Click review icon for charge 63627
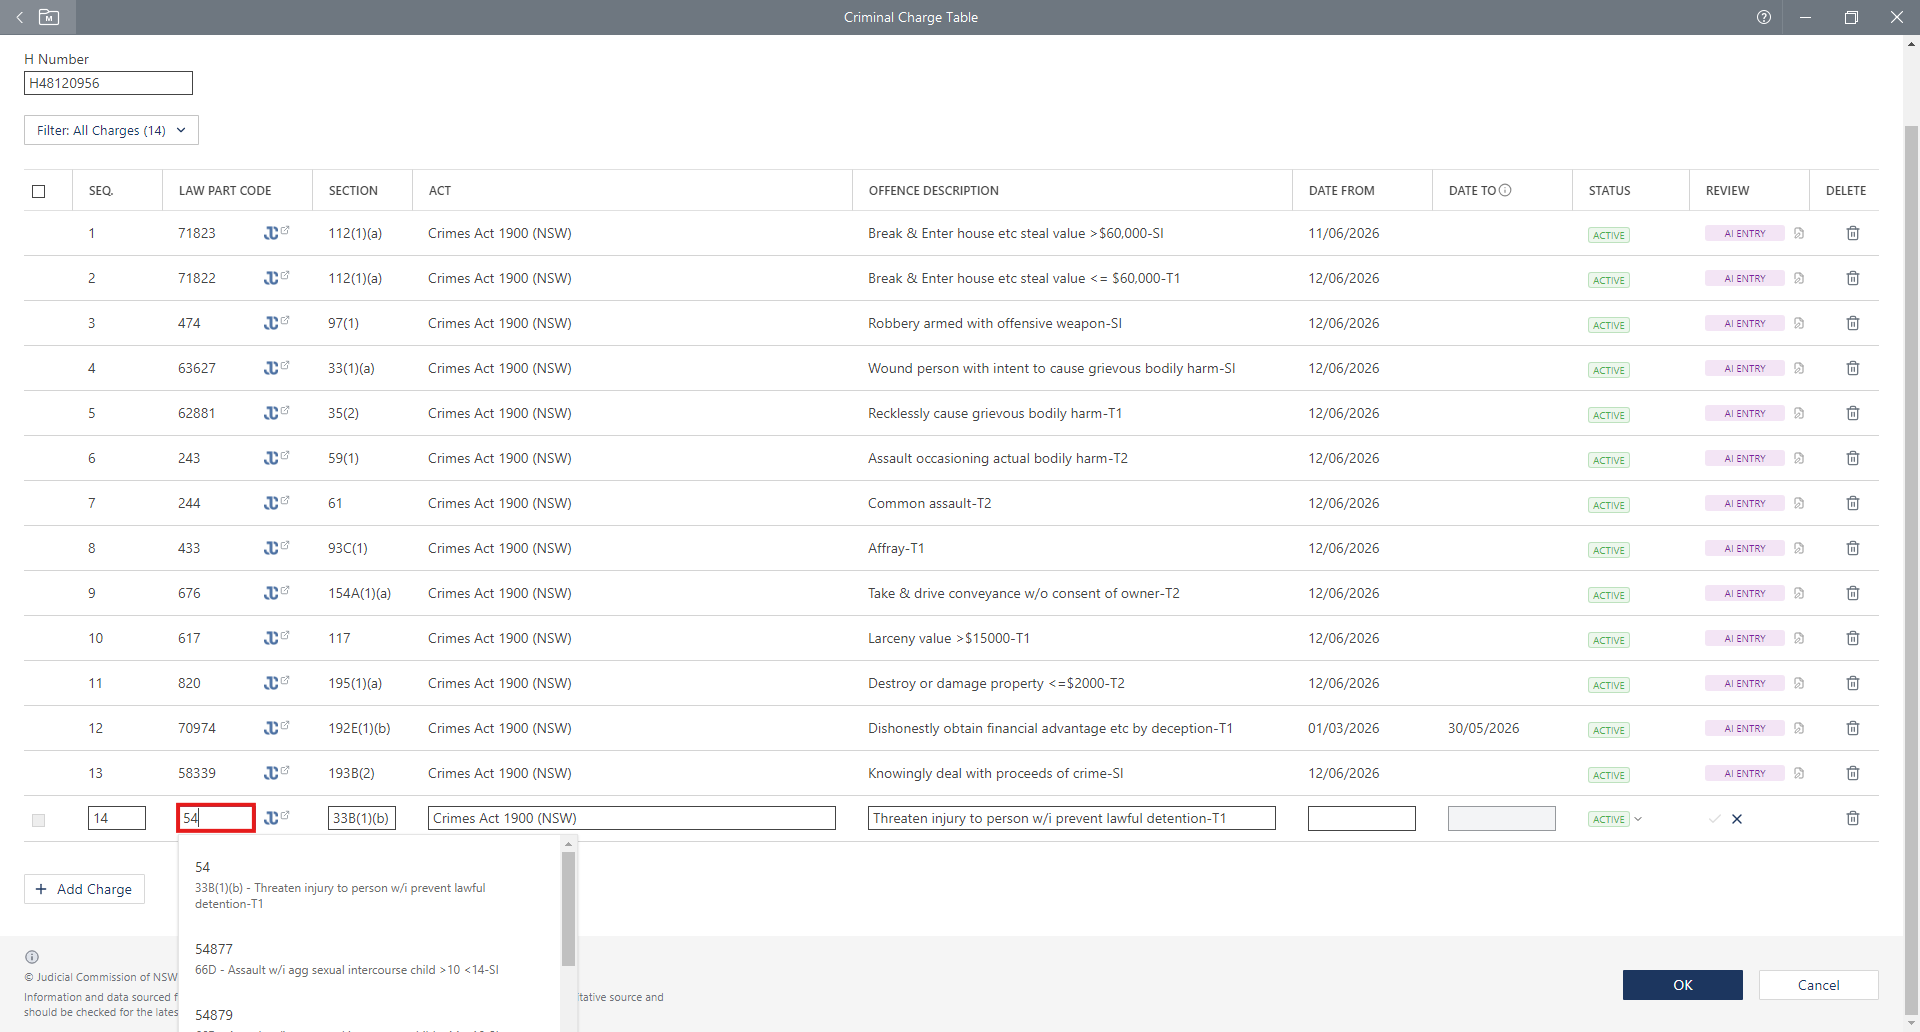This screenshot has height=1032, width=1920. coord(1799,368)
